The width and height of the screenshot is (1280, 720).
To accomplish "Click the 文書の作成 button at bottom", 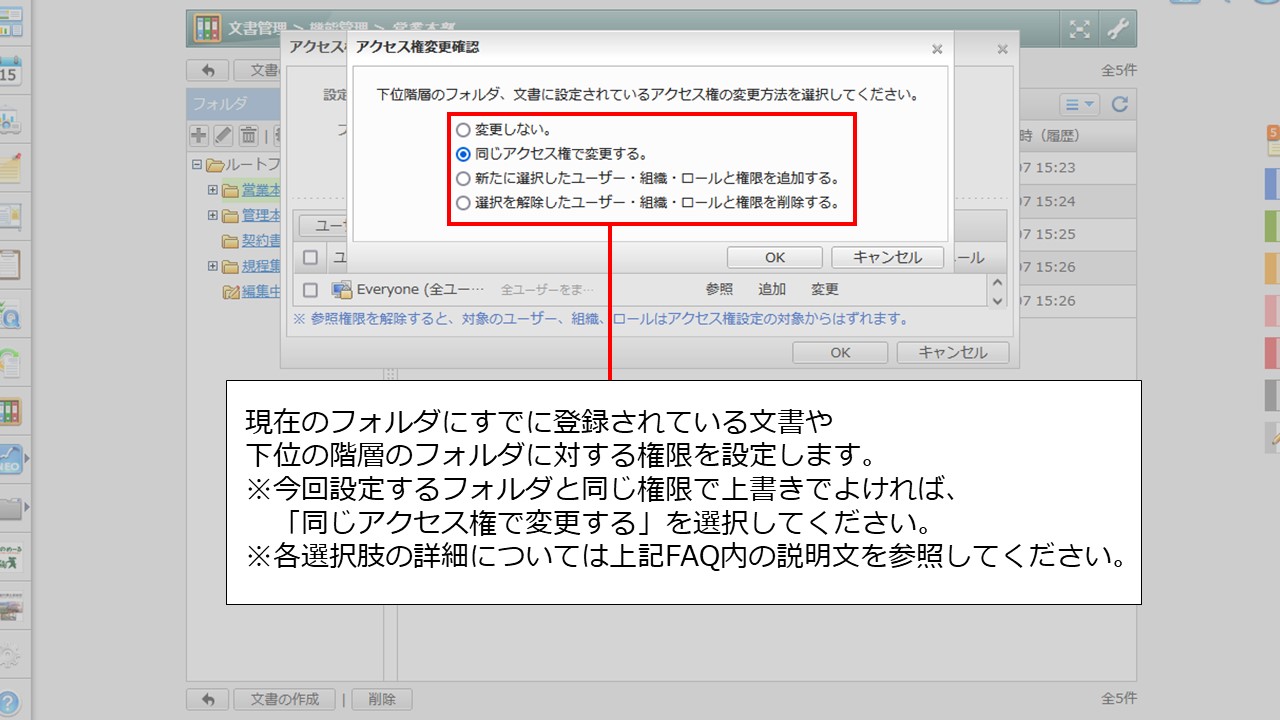I will 284,699.
